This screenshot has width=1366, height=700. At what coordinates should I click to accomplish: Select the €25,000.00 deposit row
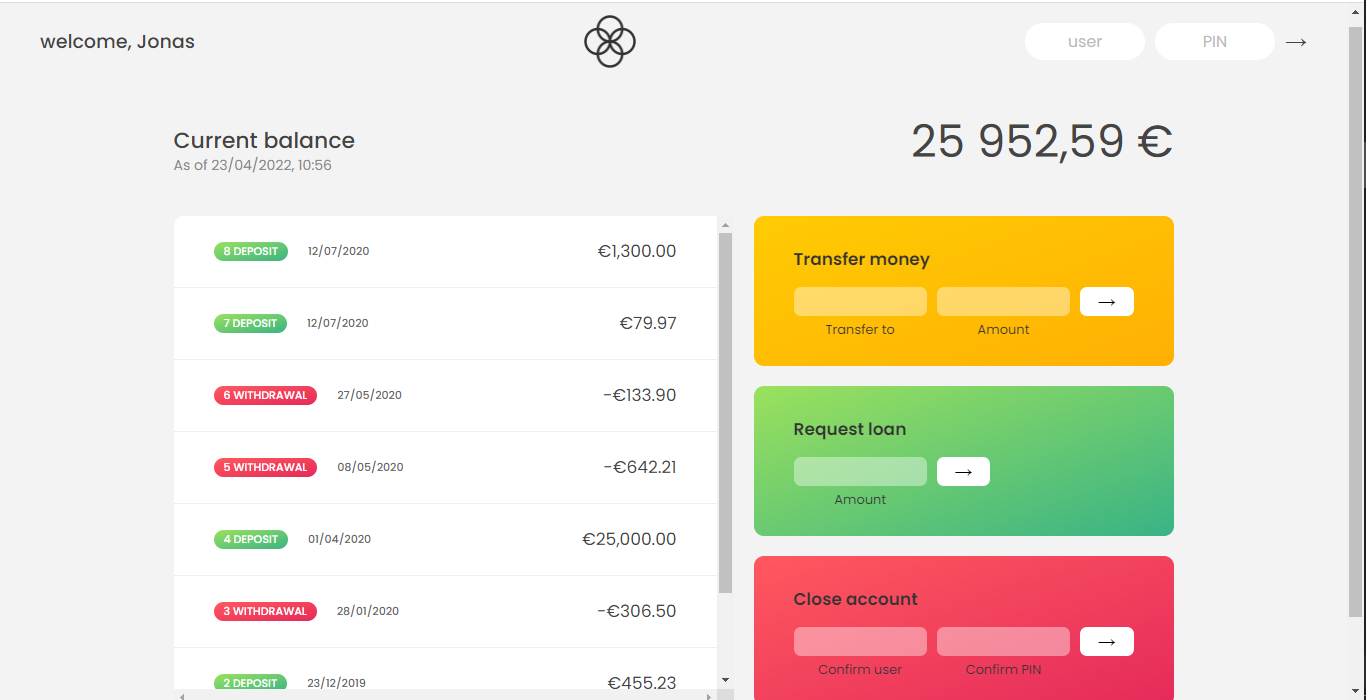coord(445,539)
